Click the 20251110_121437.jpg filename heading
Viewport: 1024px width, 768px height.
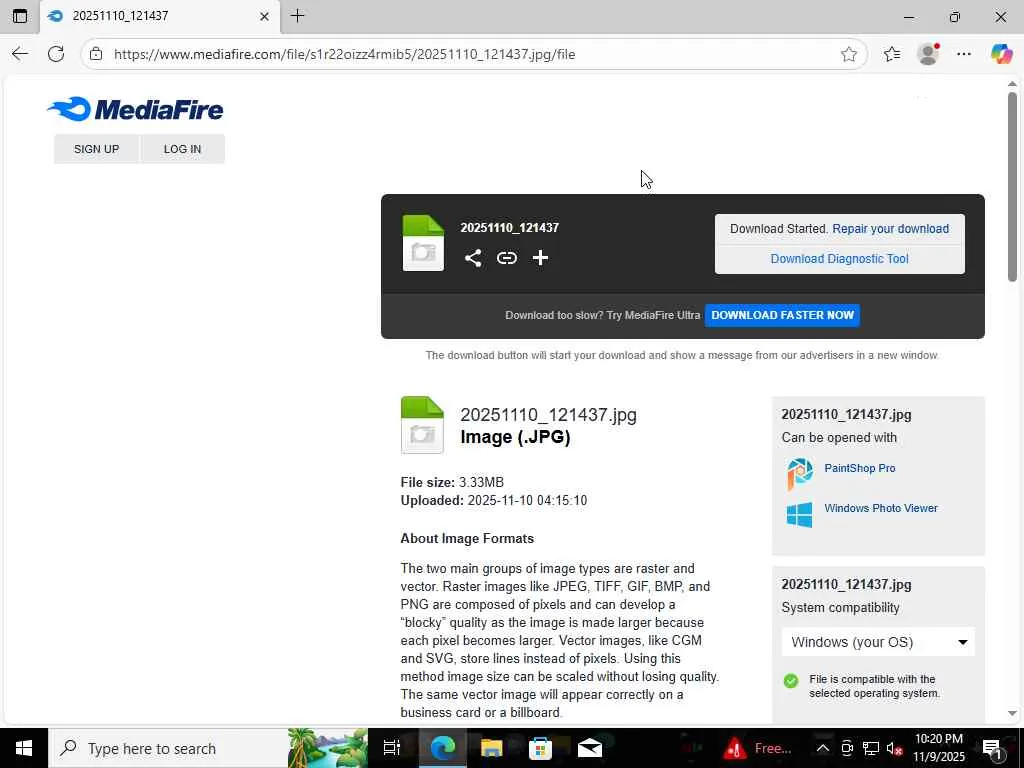[x=549, y=415]
